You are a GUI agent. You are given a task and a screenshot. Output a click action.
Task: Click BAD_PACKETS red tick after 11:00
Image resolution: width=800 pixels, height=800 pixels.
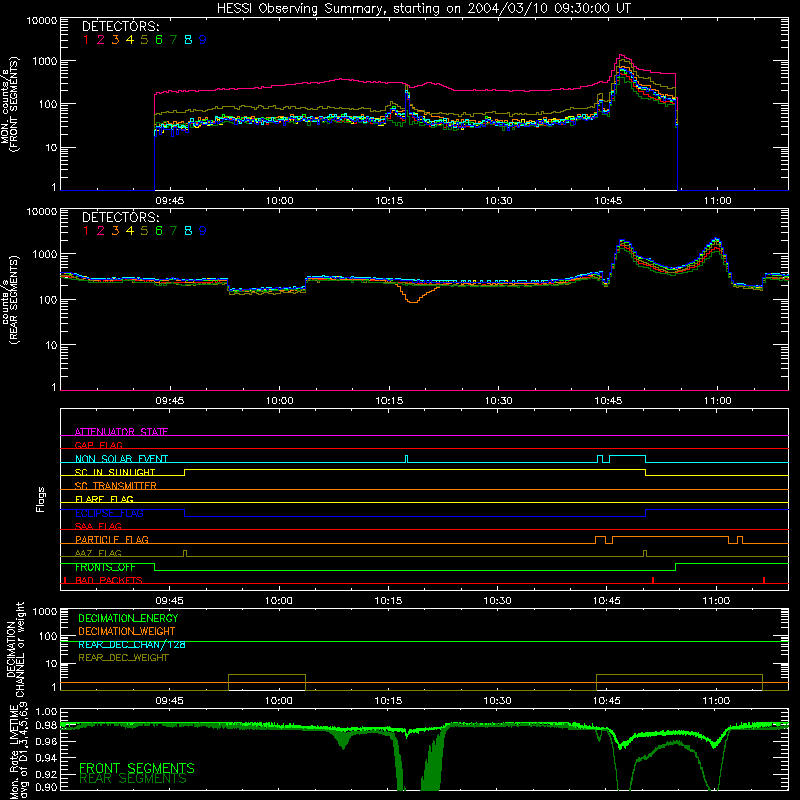coord(764,580)
